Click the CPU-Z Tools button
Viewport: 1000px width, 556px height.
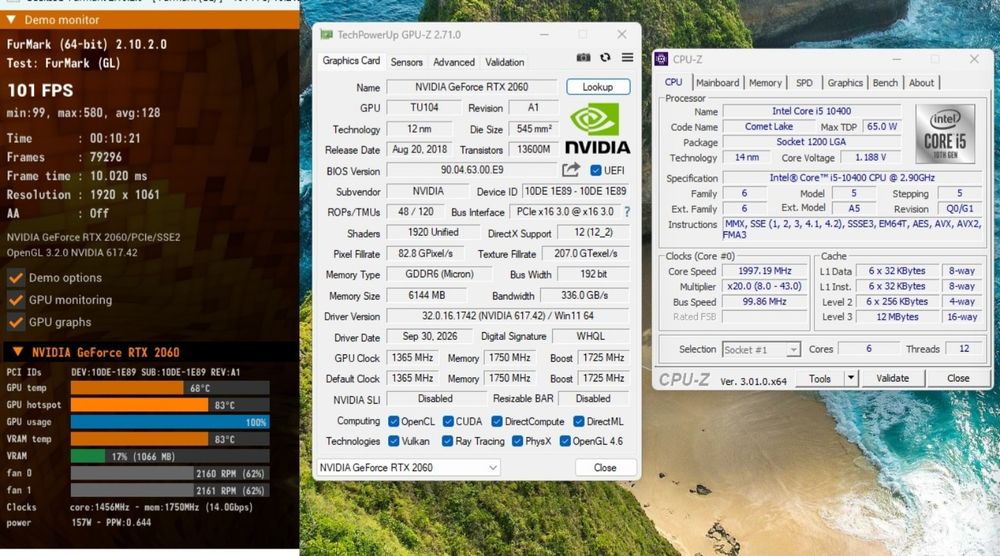(x=820, y=378)
